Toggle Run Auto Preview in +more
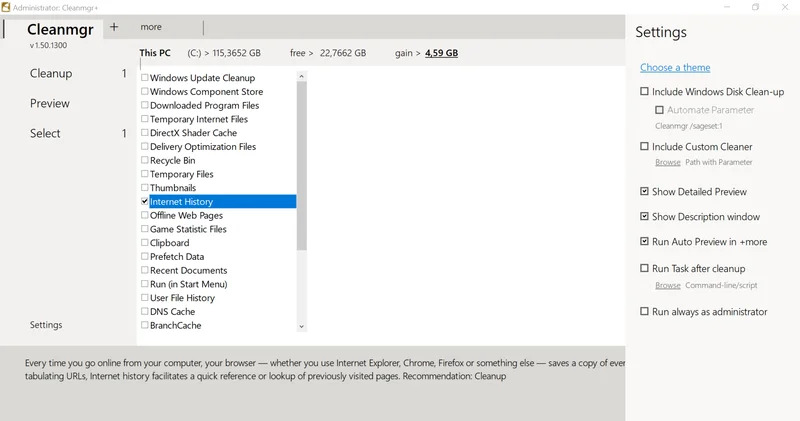800x421 pixels. click(644, 241)
